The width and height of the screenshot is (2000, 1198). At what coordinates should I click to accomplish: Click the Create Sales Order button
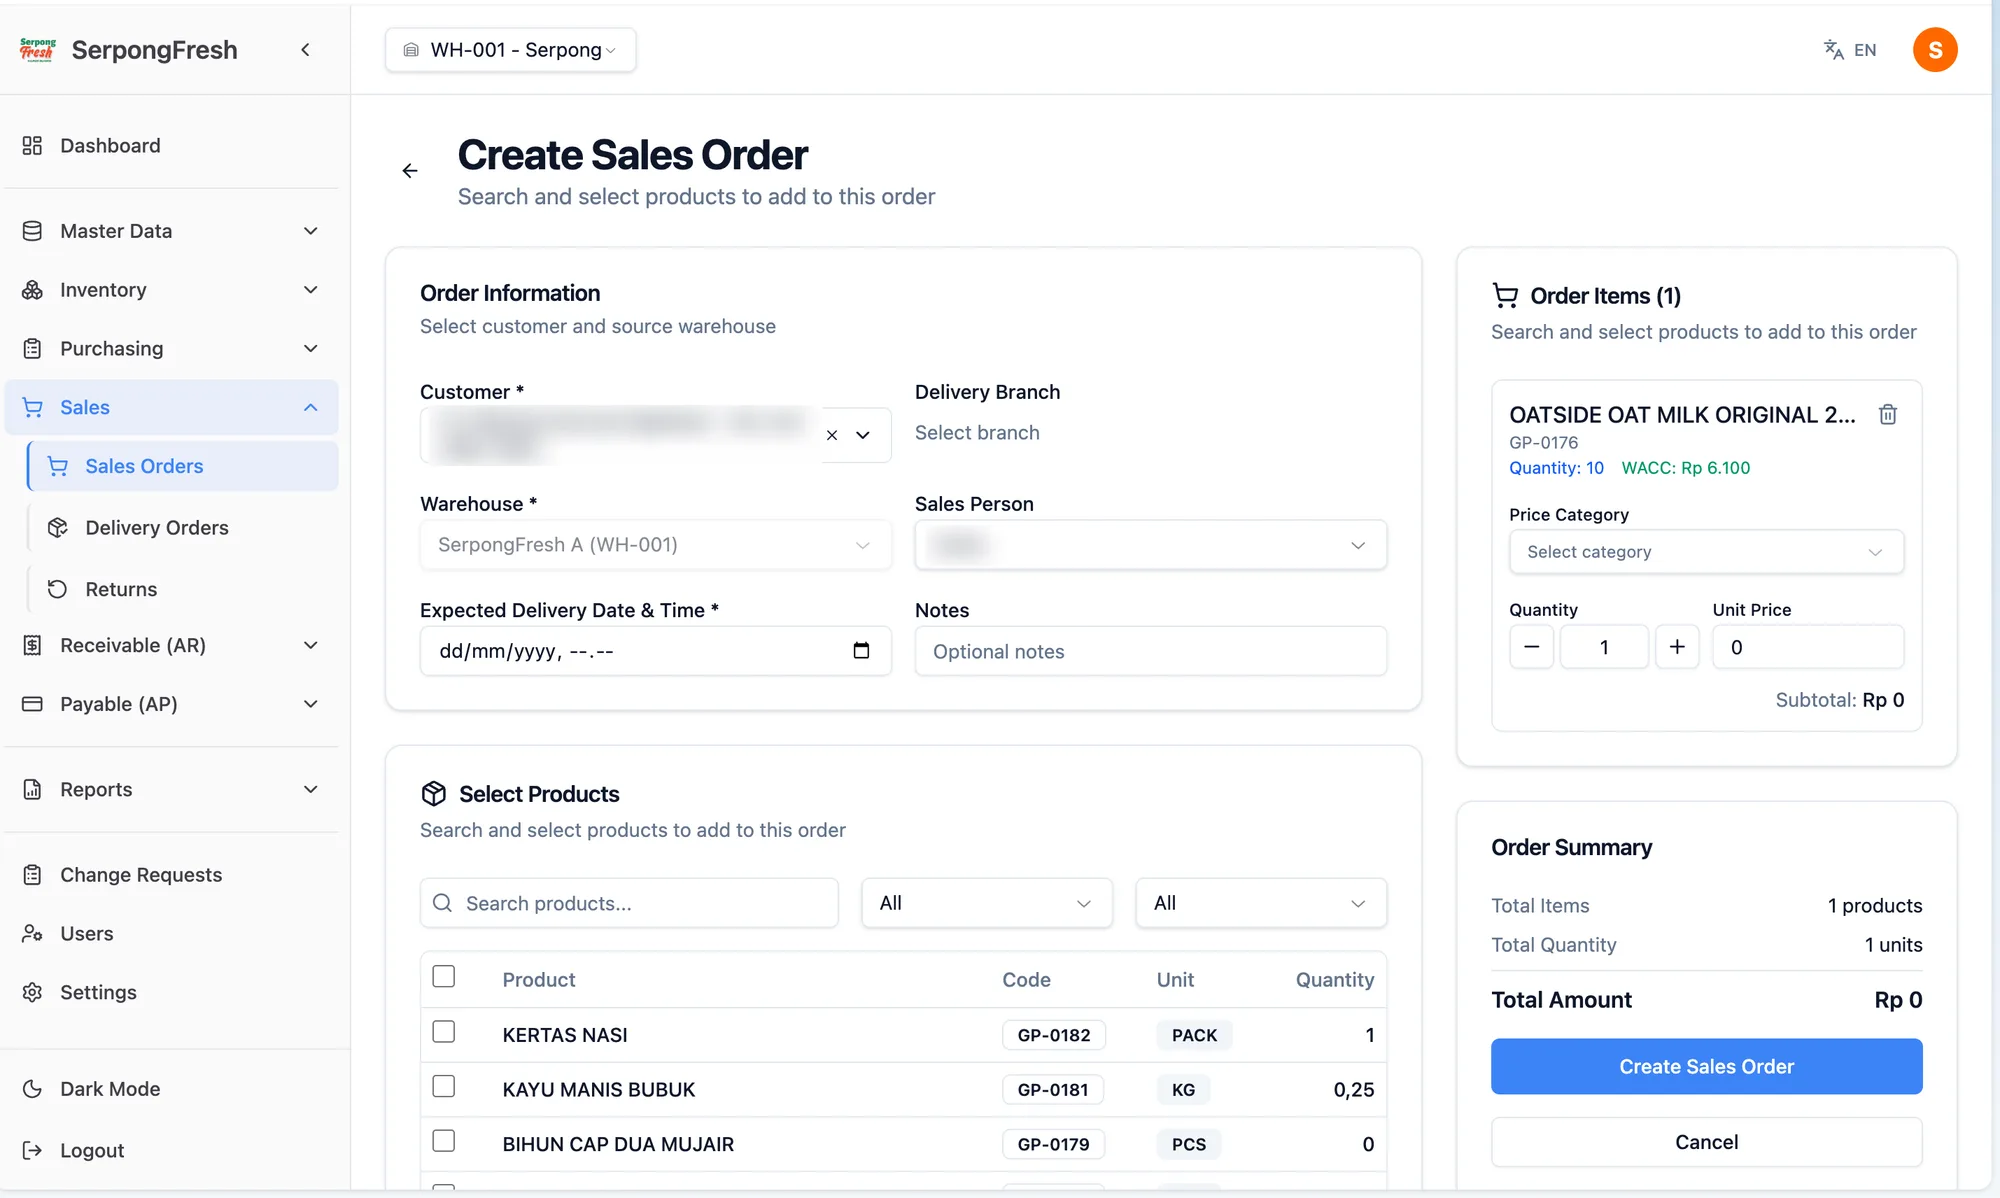pos(1706,1066)
